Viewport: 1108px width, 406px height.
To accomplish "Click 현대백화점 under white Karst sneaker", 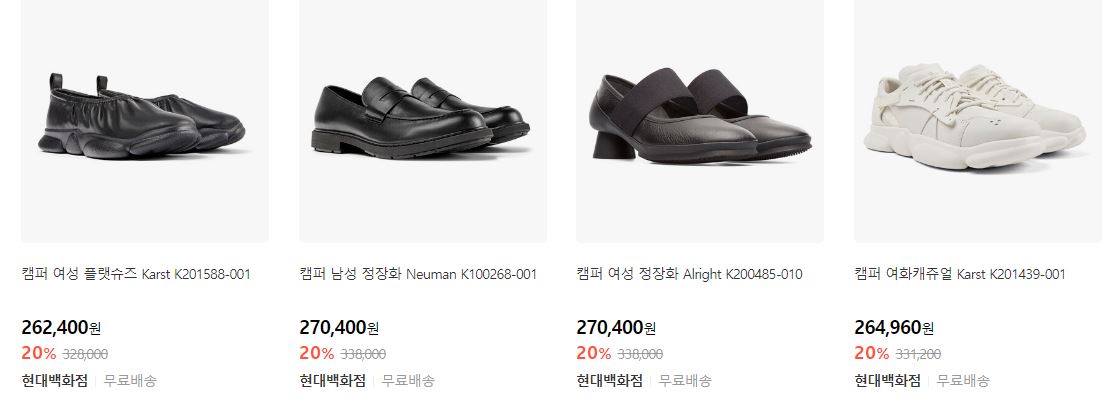I will click(888, 381).
